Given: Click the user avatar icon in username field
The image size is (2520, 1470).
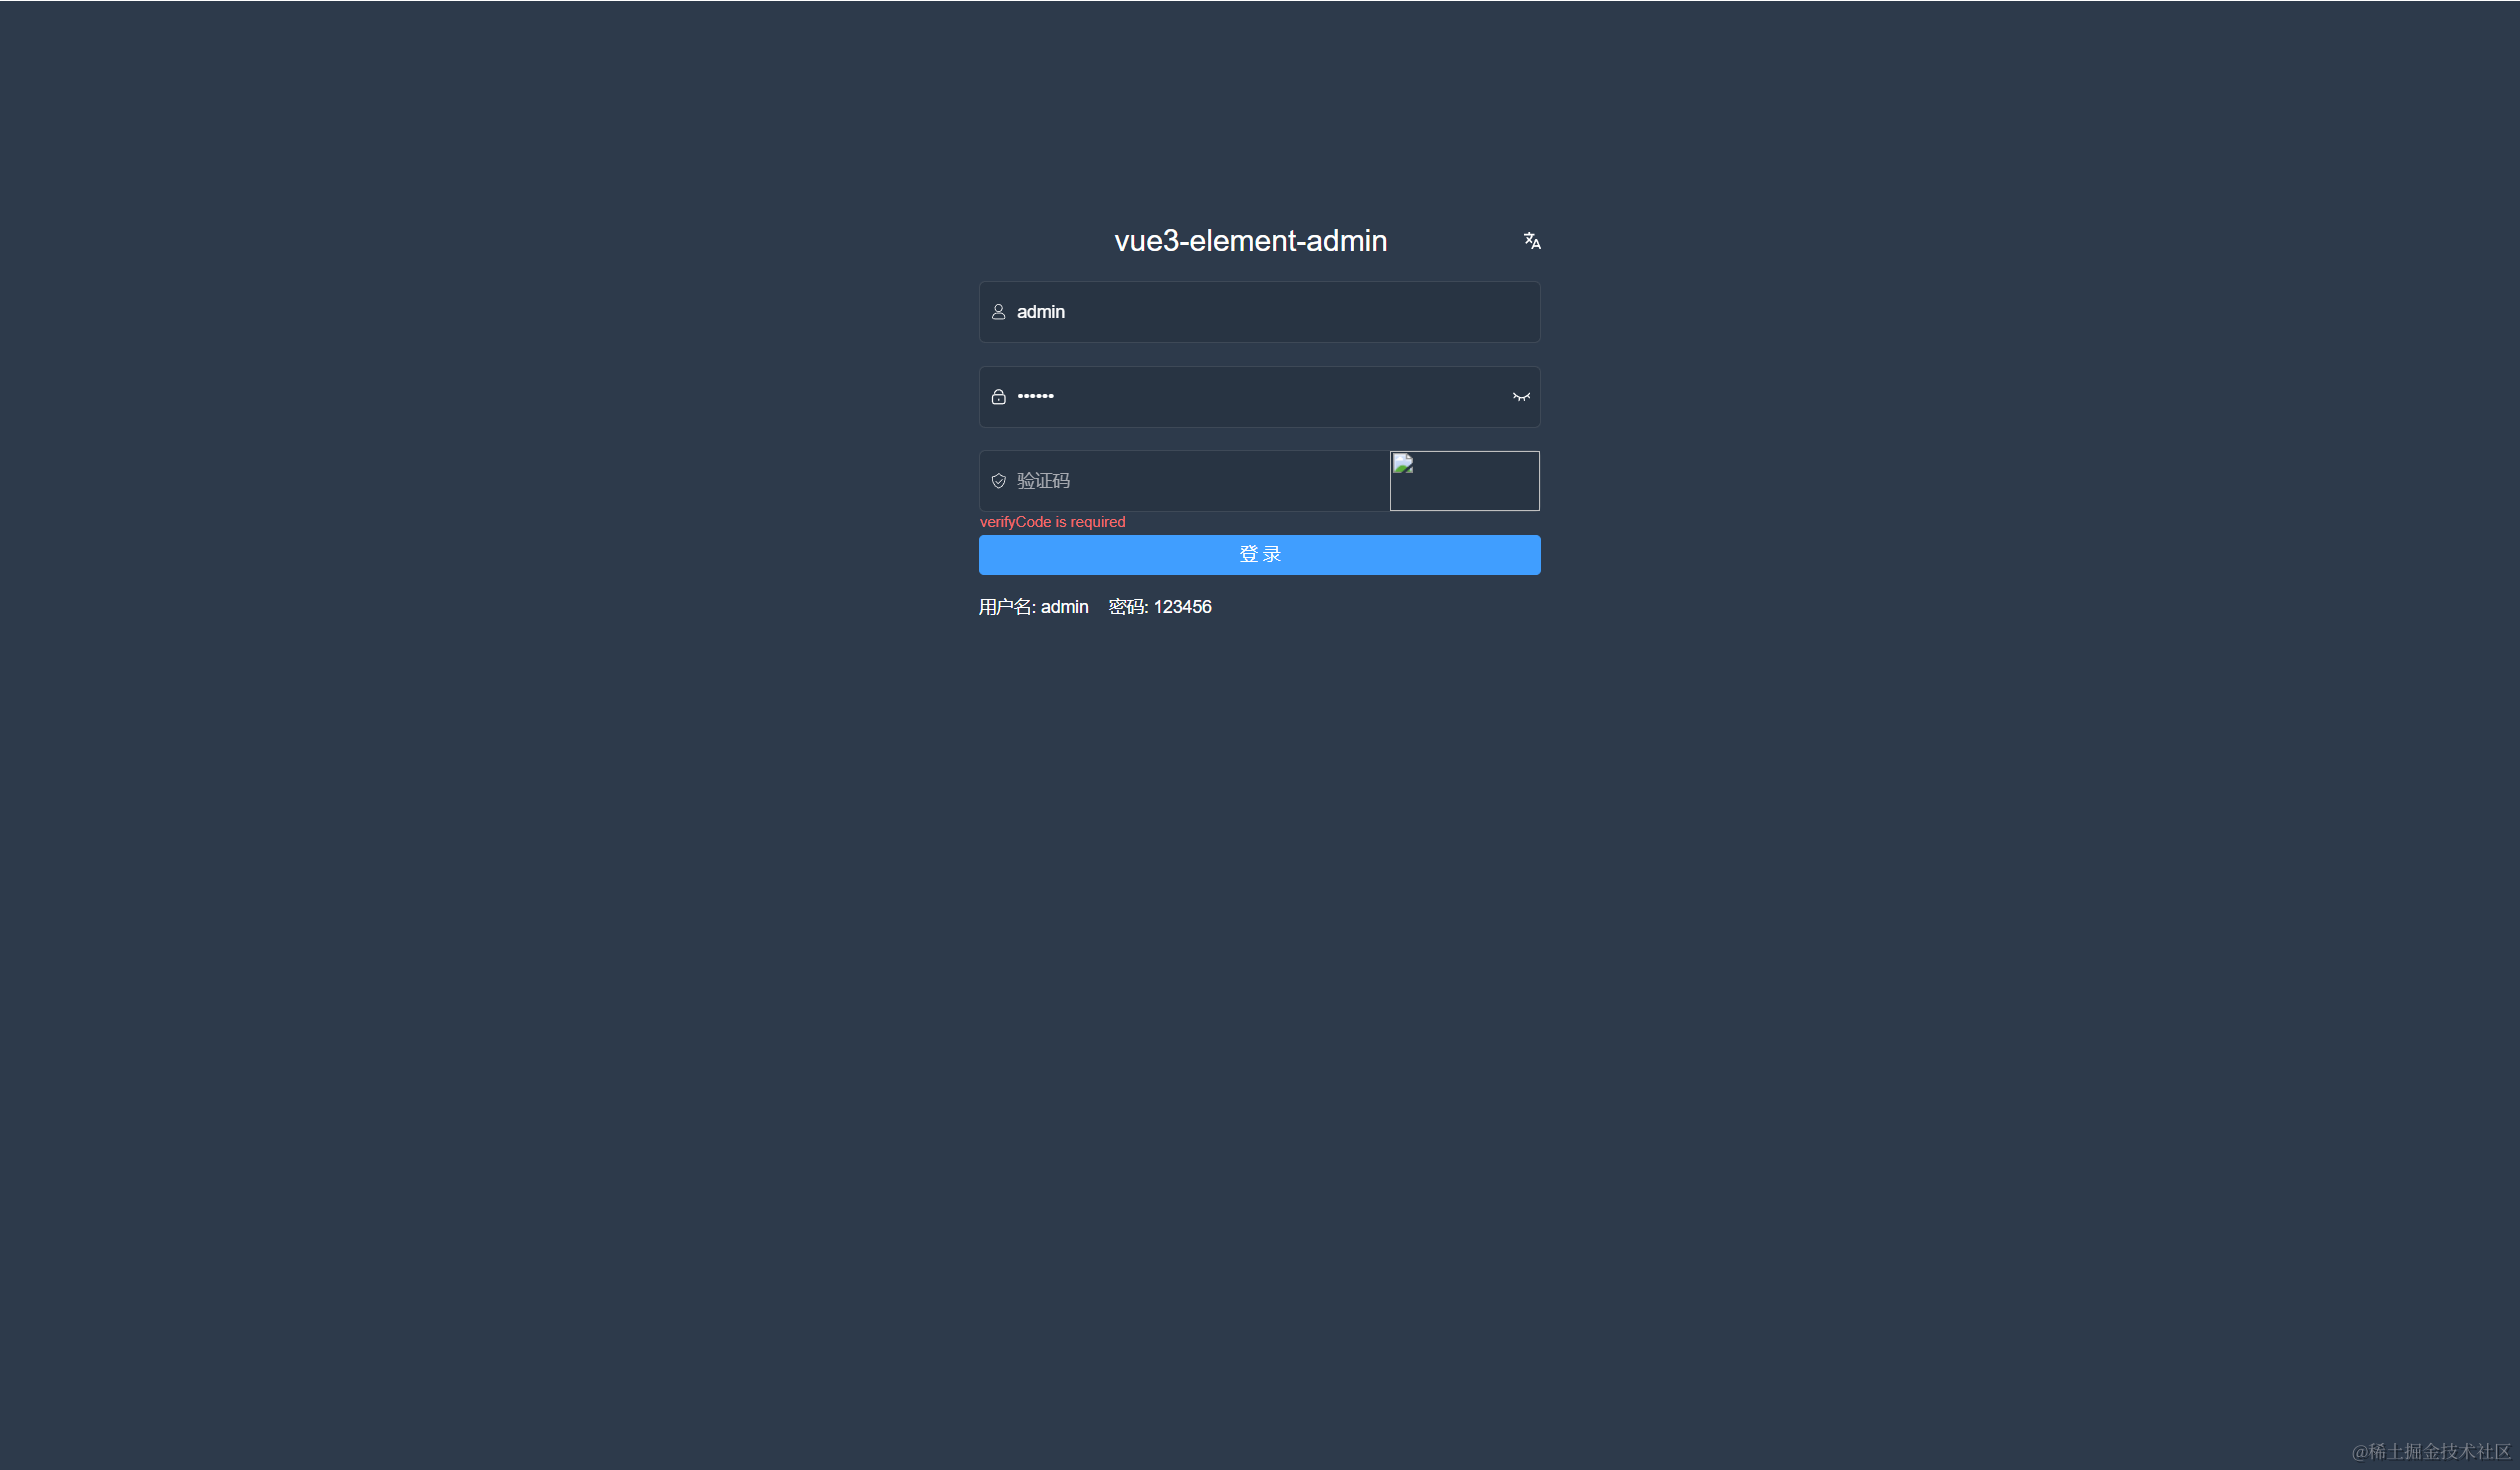Looking at the screenshot, I should pyautogui.click(x=998, y=312).
